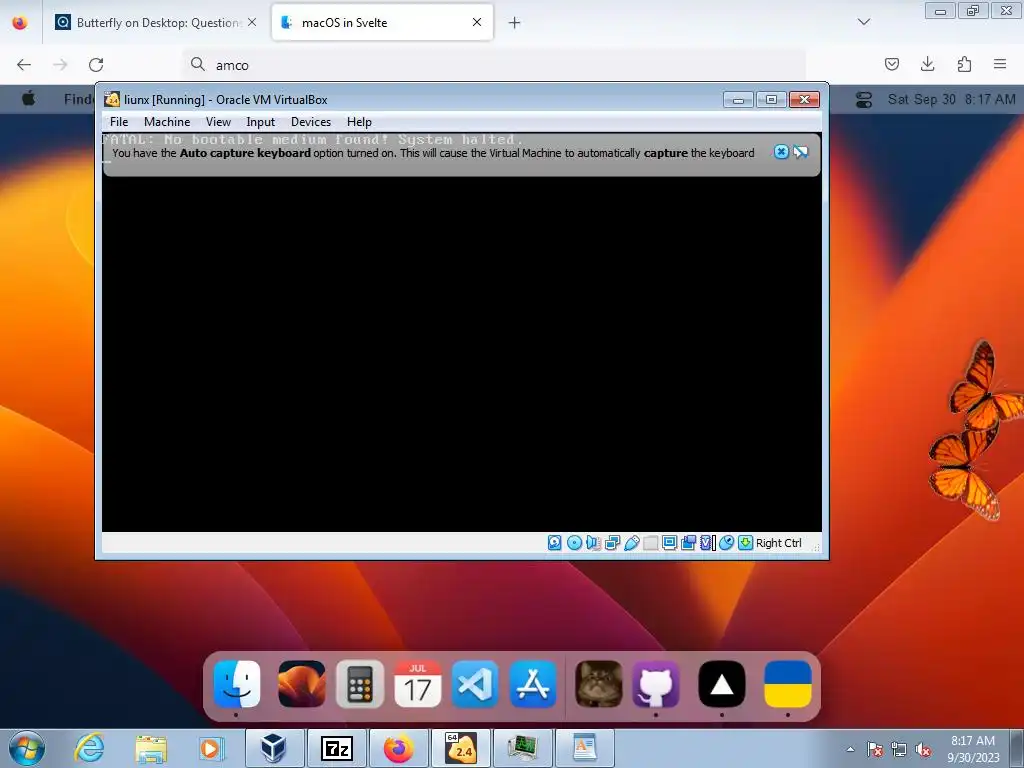Screen dimensions: 1024x768
Task: Open the Wallpapers app in dock
Action: click(302, 684)
